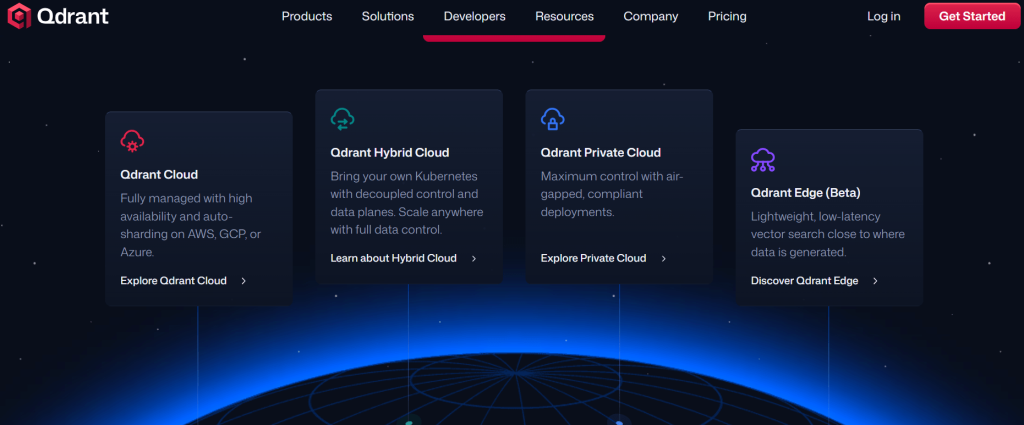Open the Resources menu
This screenshot has height=425, width=1024.
[564, 16]
